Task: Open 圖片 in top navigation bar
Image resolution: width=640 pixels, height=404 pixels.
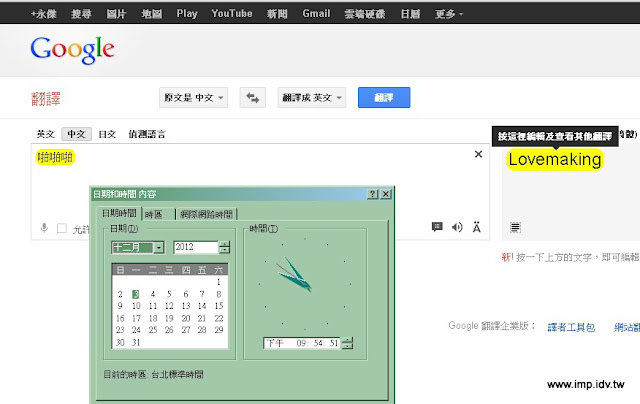Action: (x=116, y=14)
